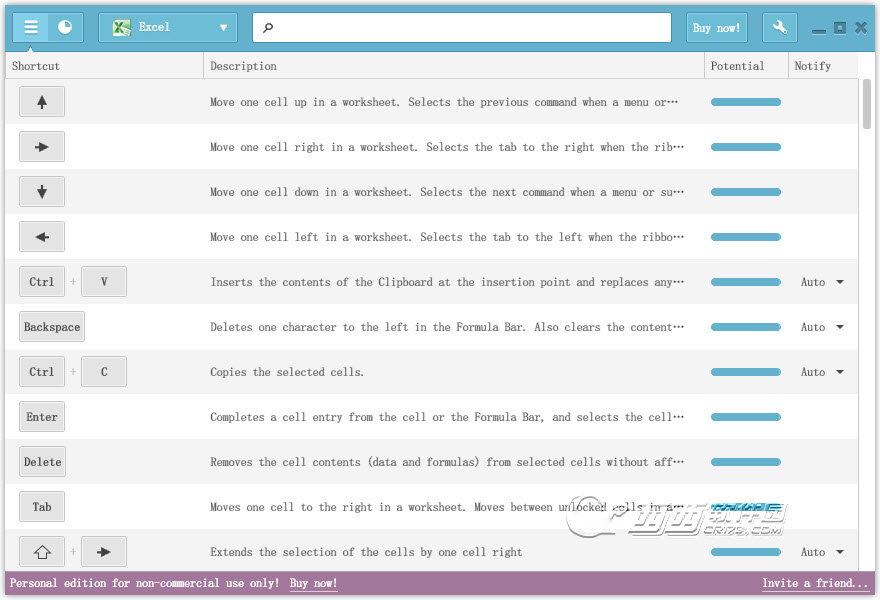The width and height of the screenshot is (880, 600).
Task: Click the down arrow key shortcut icon
Action: coord(42,191)
